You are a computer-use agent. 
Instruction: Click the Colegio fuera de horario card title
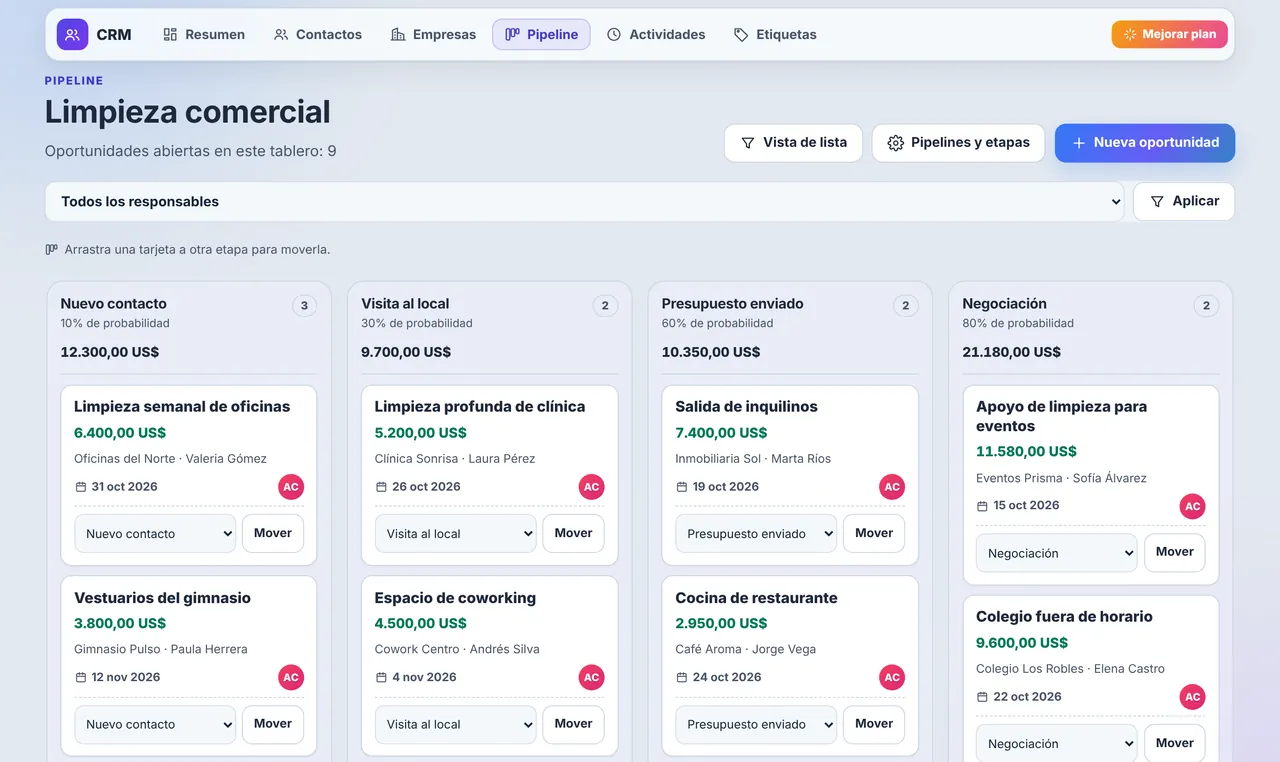point(1064,617)
